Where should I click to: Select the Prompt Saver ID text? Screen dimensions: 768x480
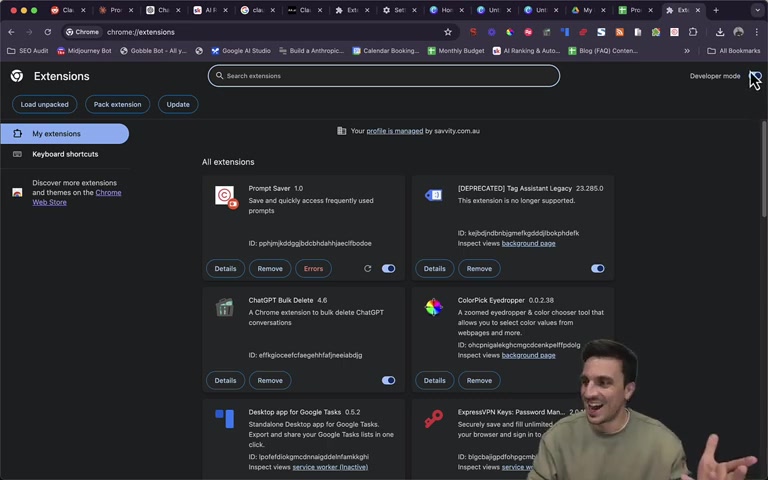click(x=310, y=243)
